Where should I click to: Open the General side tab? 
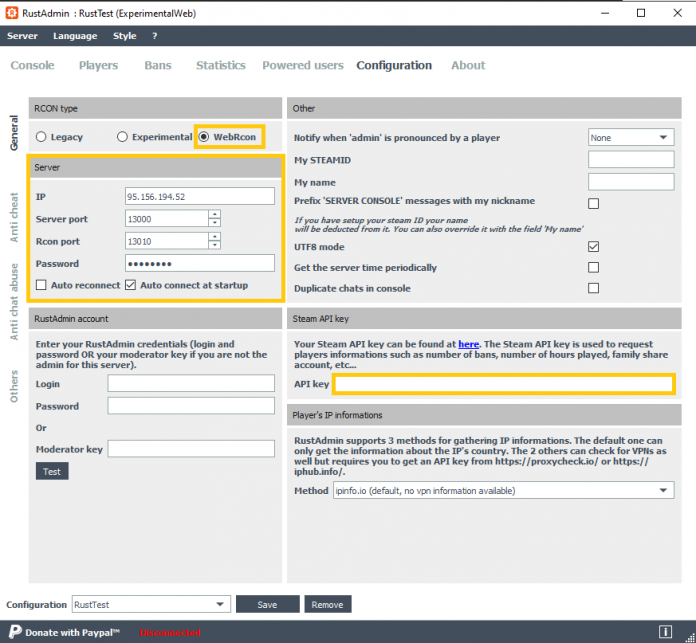(14, 133)
